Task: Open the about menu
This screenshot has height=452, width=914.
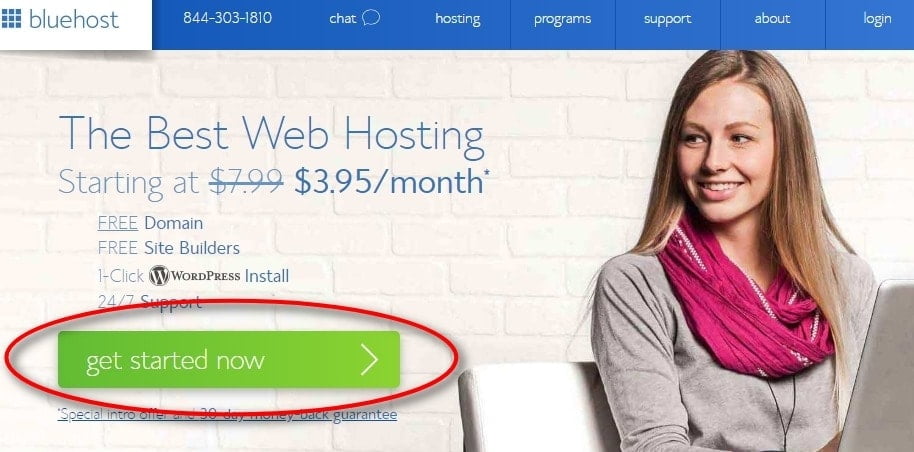Action: coord(772,19)
